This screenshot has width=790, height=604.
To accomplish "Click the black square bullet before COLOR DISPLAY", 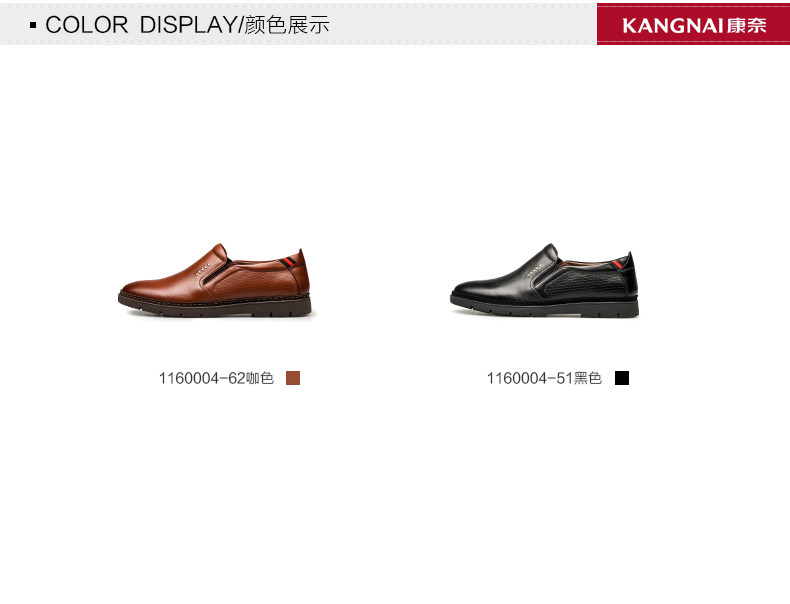I will click(33, 25).
